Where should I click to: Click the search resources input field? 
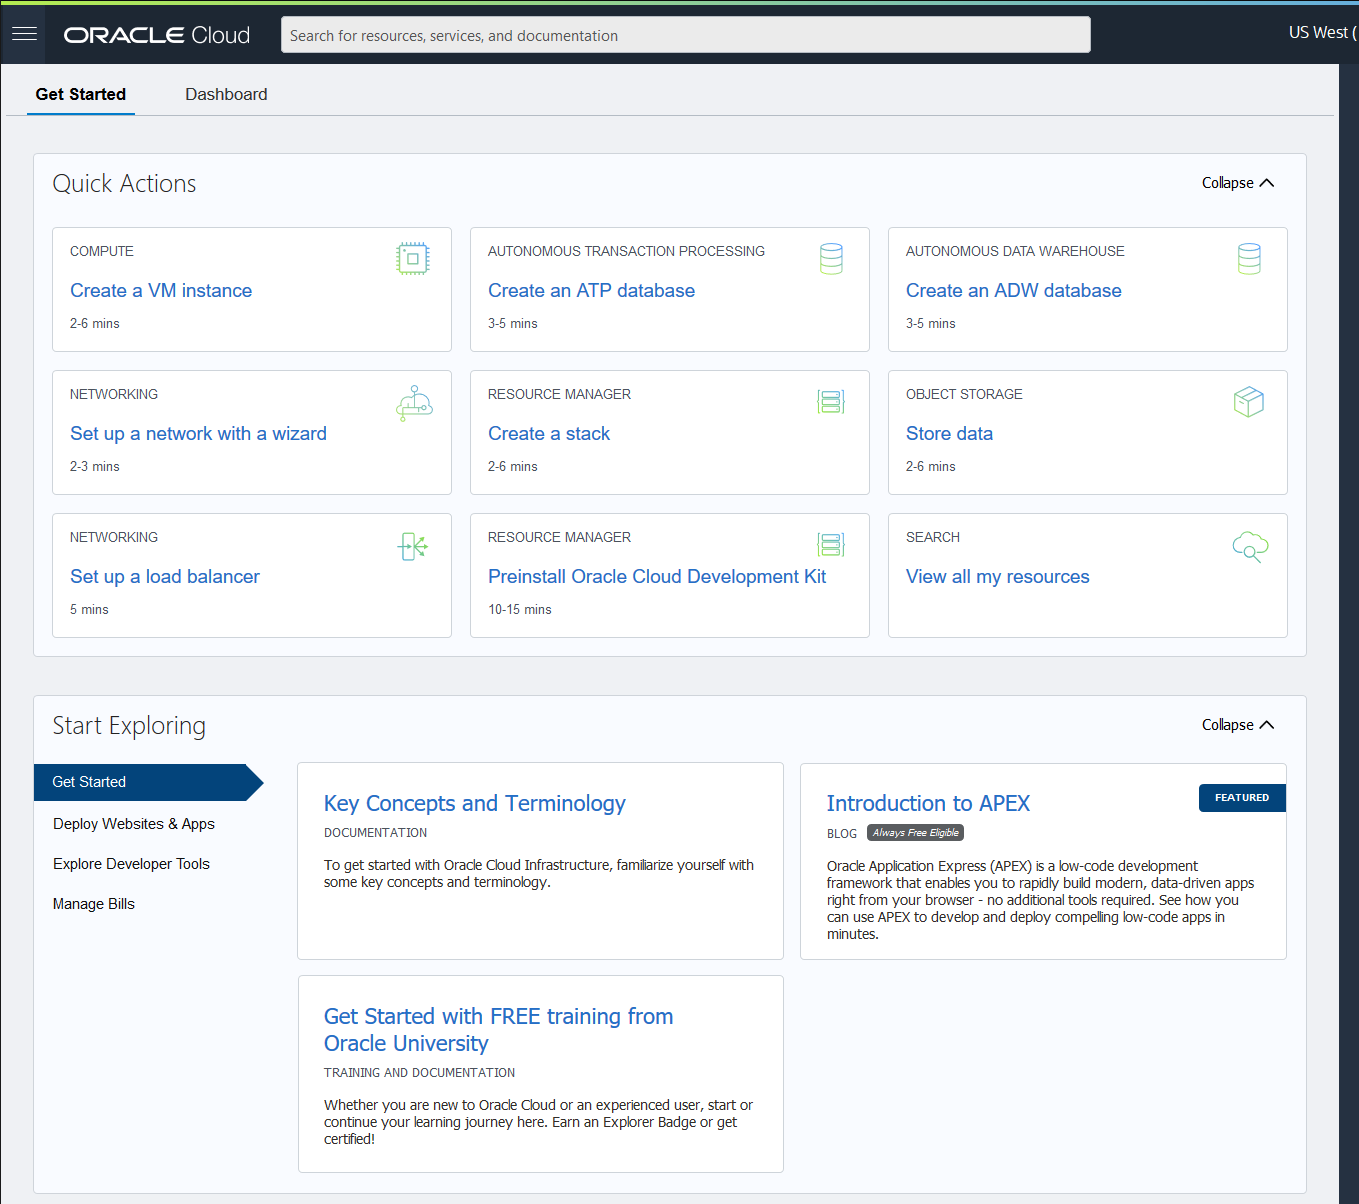pos(686,35)
